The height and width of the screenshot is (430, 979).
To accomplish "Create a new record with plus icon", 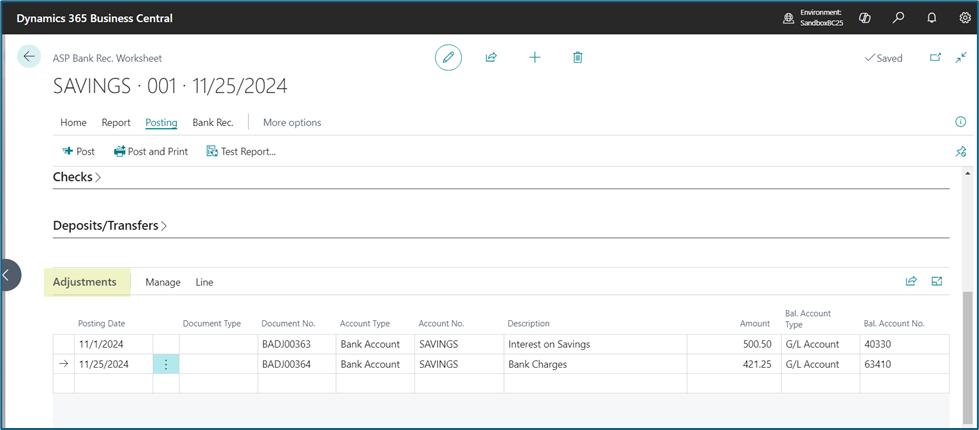I will [x=534, y=57].
